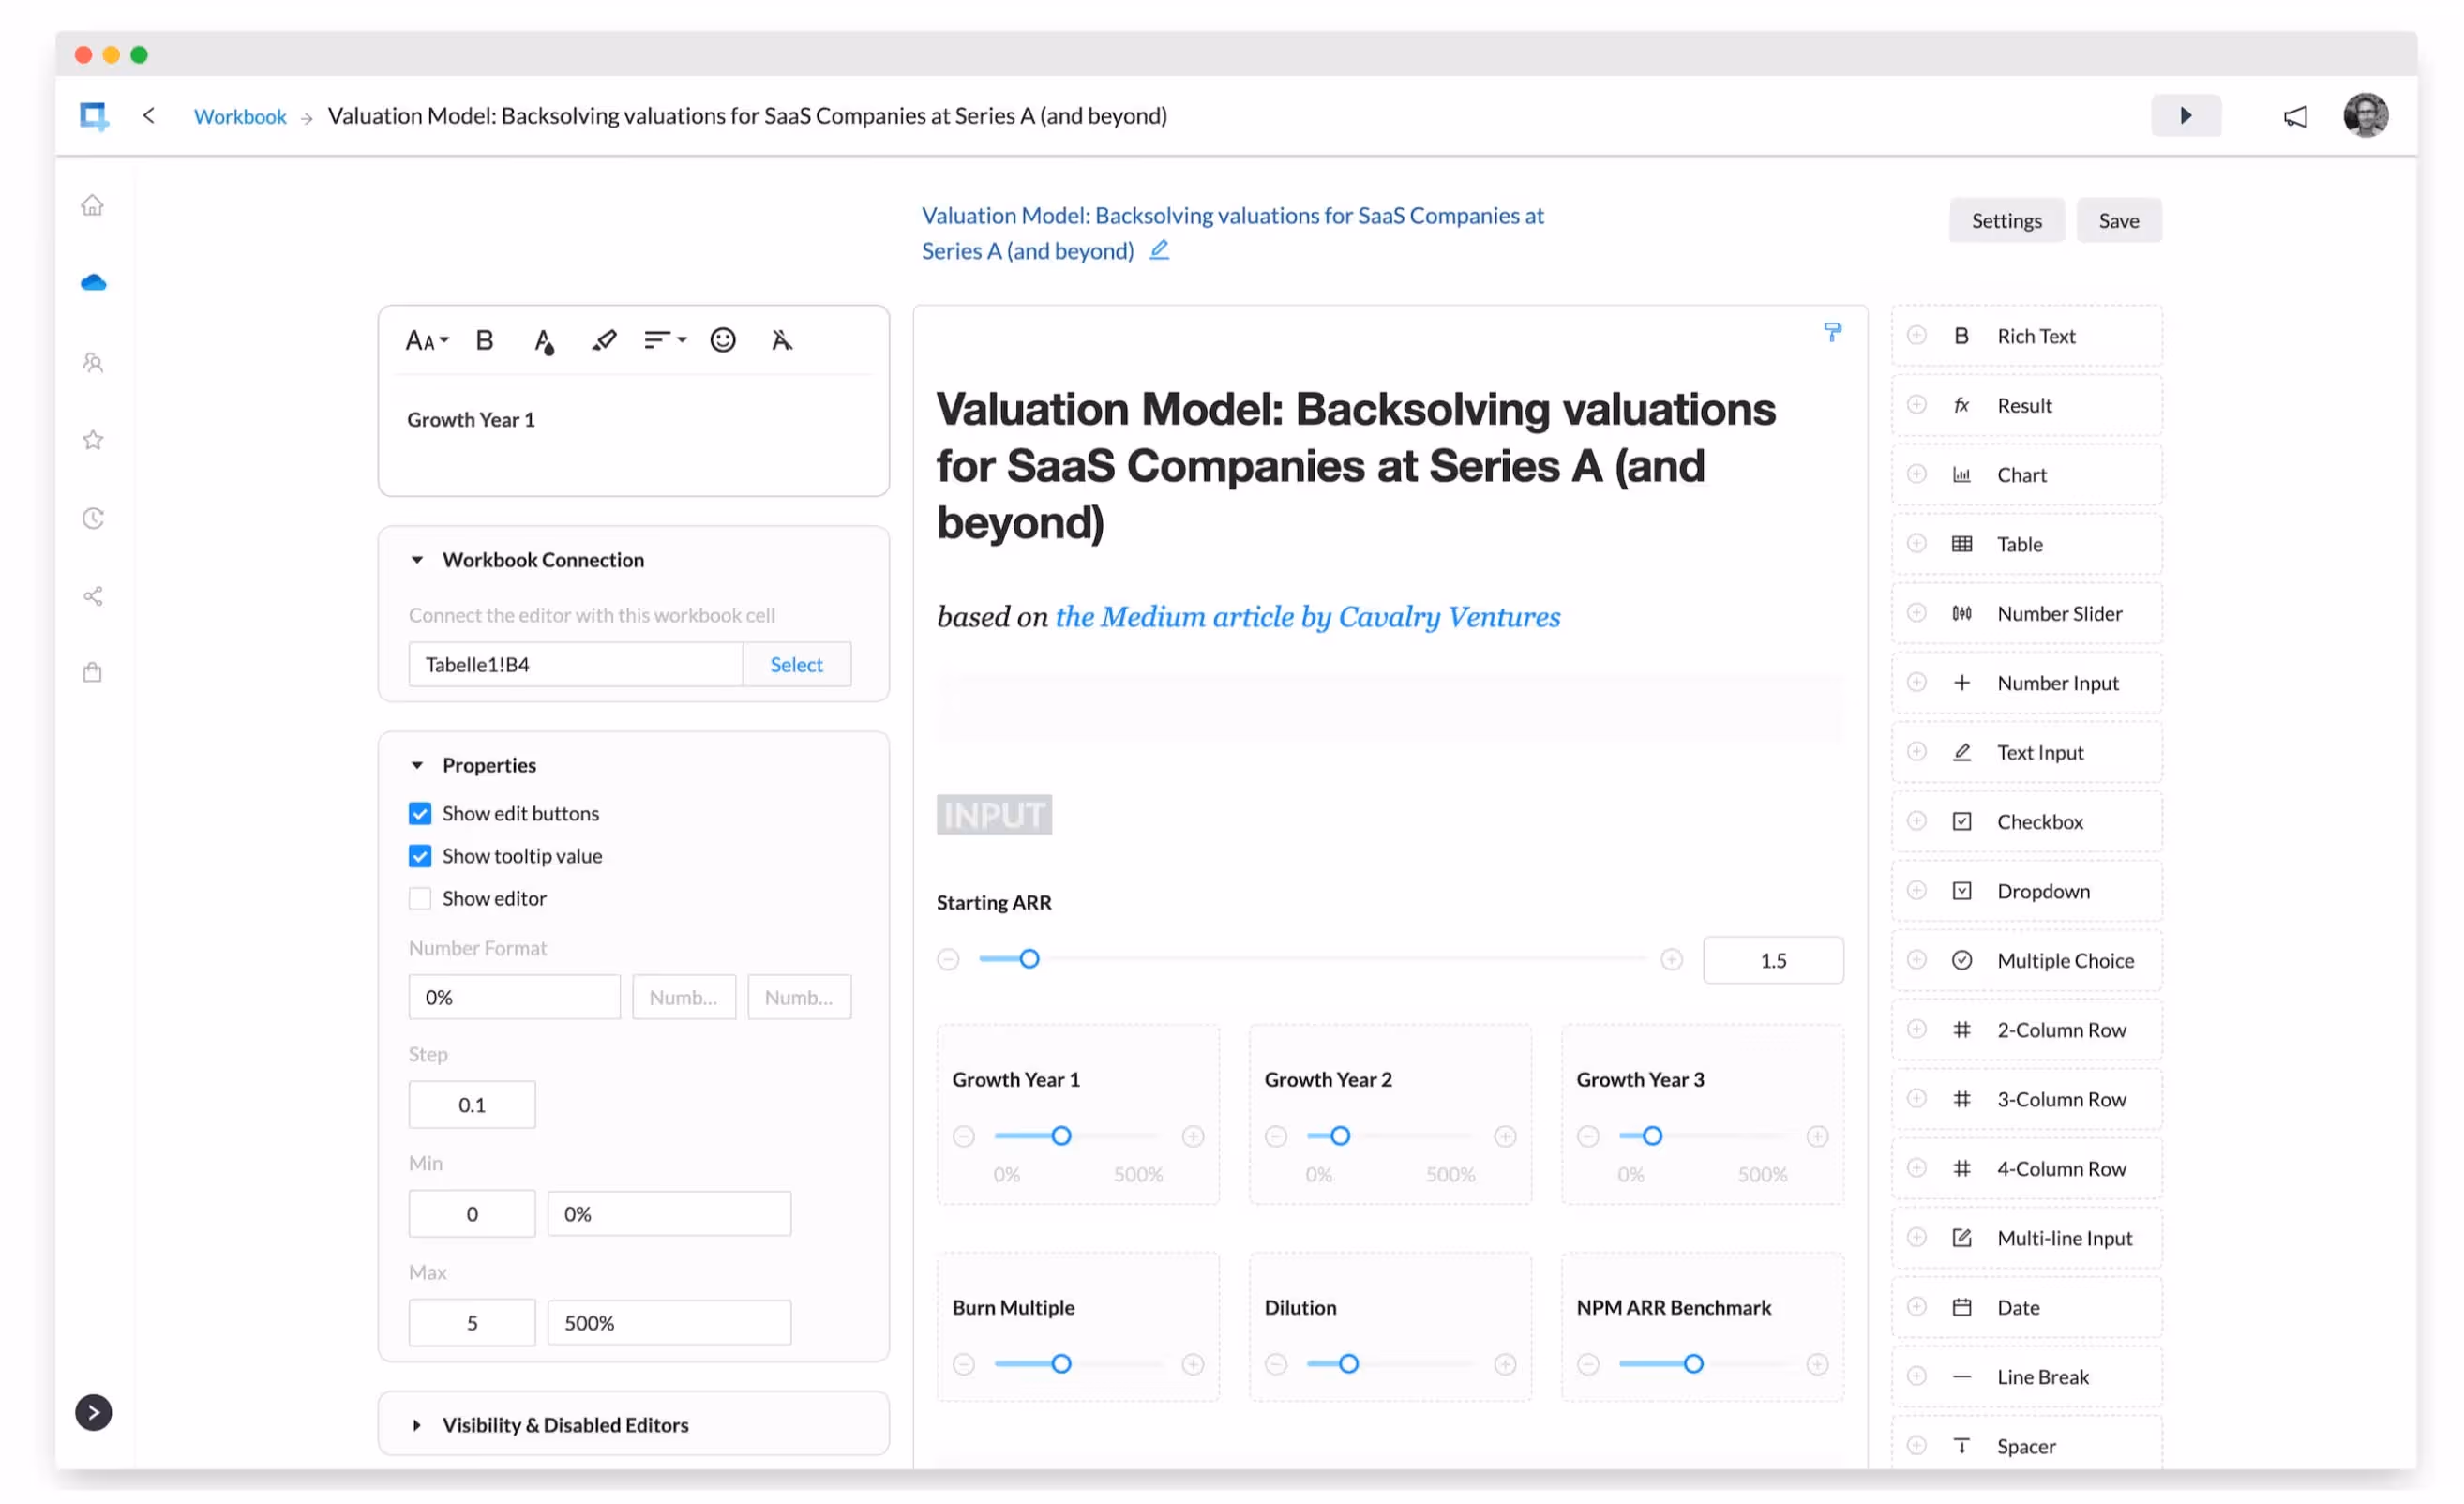Open the text alignment dropdown

[665, 341]
